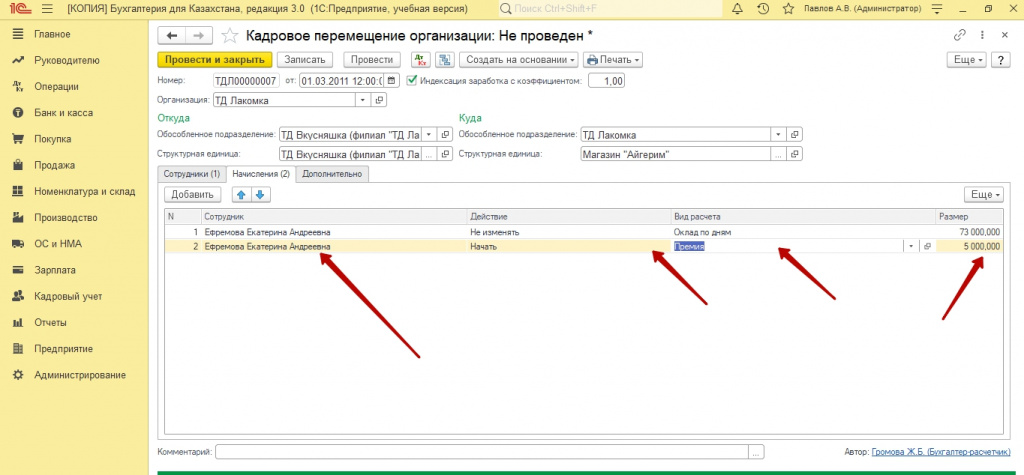Expand destination Обособленное подразделение dropdown
1024x475 pixels.
[x=778, y=135]
